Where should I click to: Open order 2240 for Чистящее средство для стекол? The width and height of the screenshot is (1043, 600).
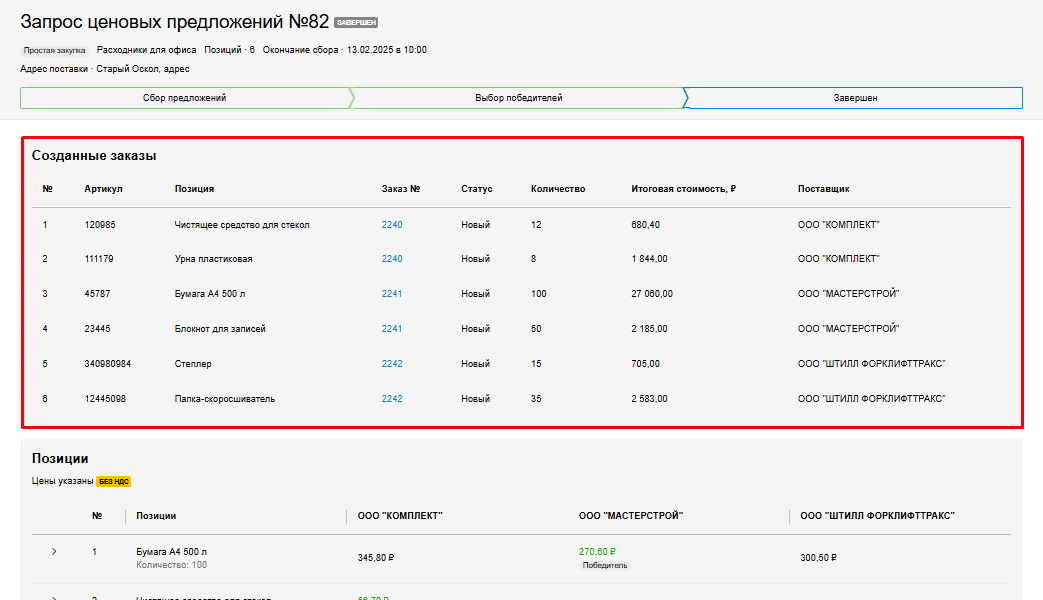pyautogui.click(x=392, y=225)
